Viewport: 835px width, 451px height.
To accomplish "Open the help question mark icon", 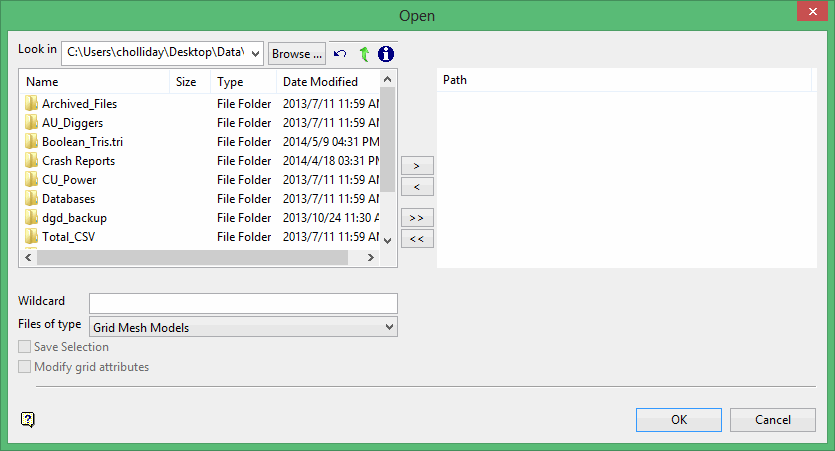I will (x=28, y=420).
